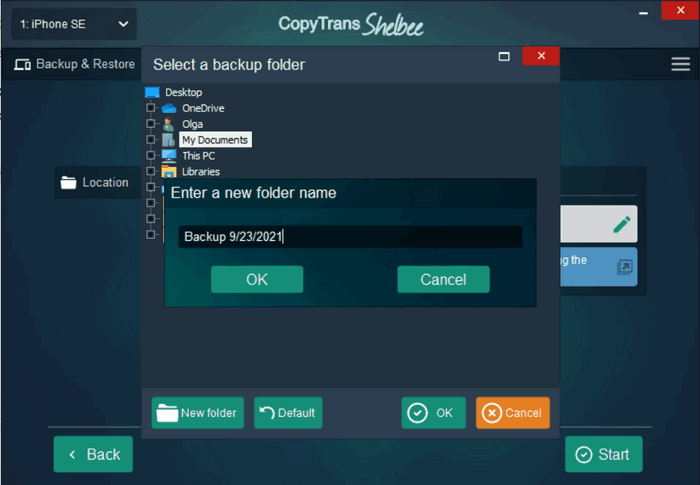Click the Olga user folder icon
The height and width of the screenshot is (485, 700).
point(168,124)
